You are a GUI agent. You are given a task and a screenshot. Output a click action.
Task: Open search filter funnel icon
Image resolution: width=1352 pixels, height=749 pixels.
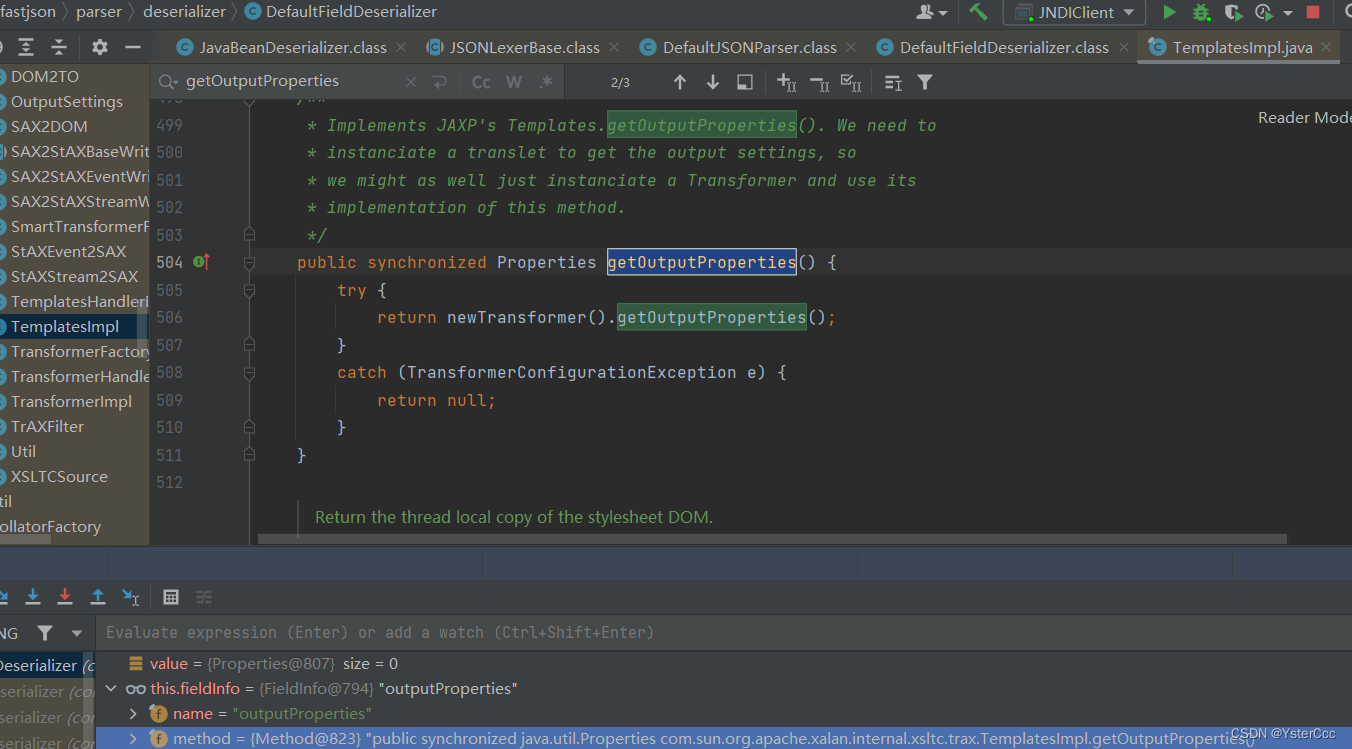925,82
